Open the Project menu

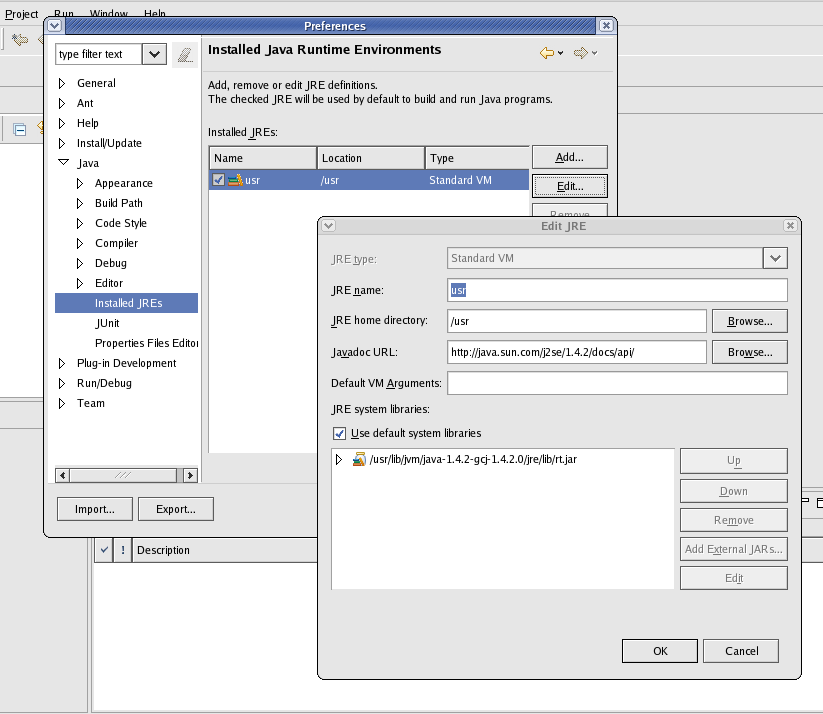[21, 14]
